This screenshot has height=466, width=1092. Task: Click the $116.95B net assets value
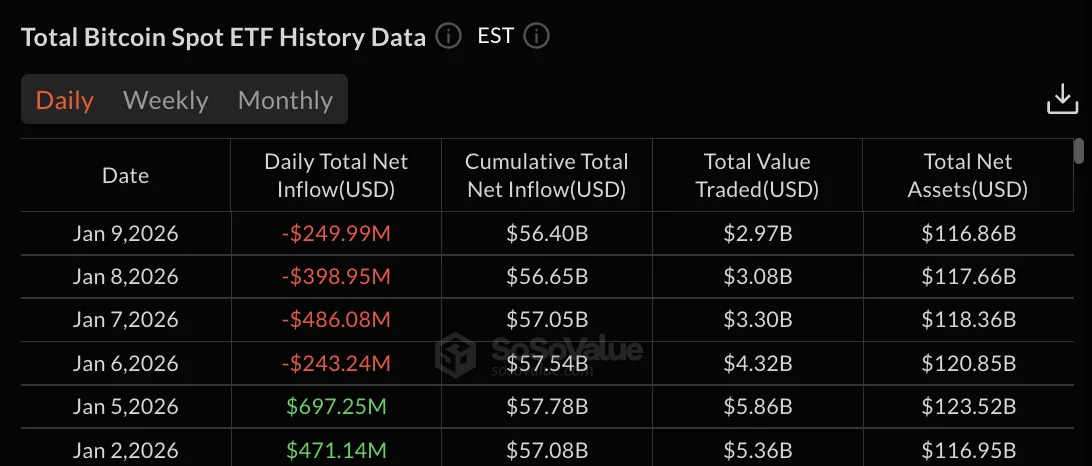(967, 451)
